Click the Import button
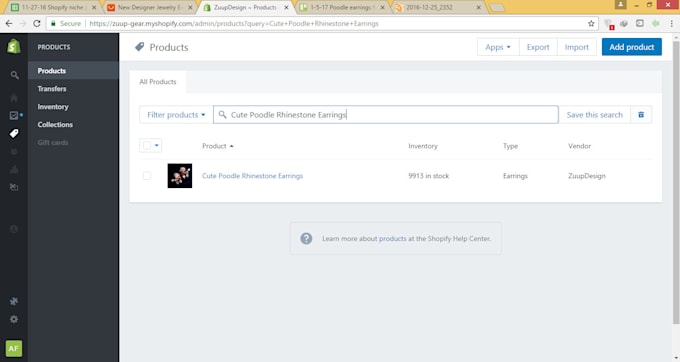The height and width of the screenshot is (362, 680). pos(577,47)
